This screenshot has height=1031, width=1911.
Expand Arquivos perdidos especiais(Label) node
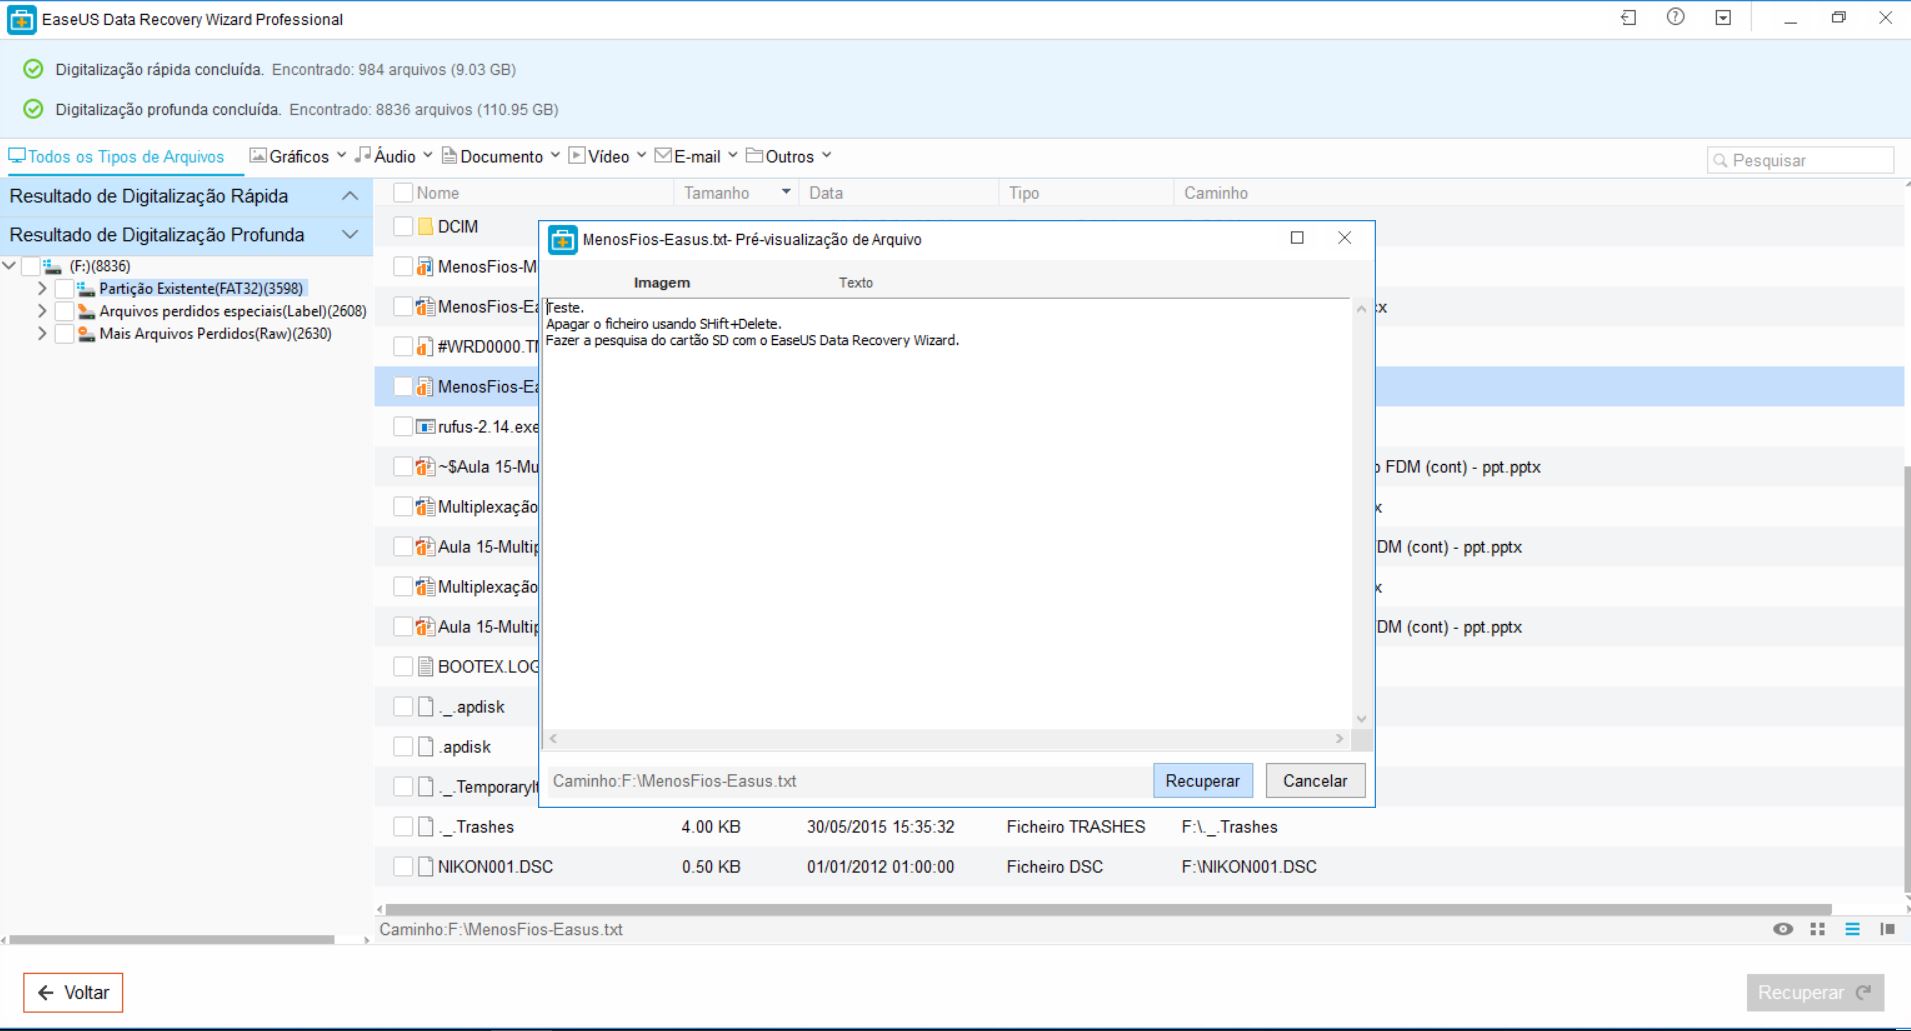point(42,311)
